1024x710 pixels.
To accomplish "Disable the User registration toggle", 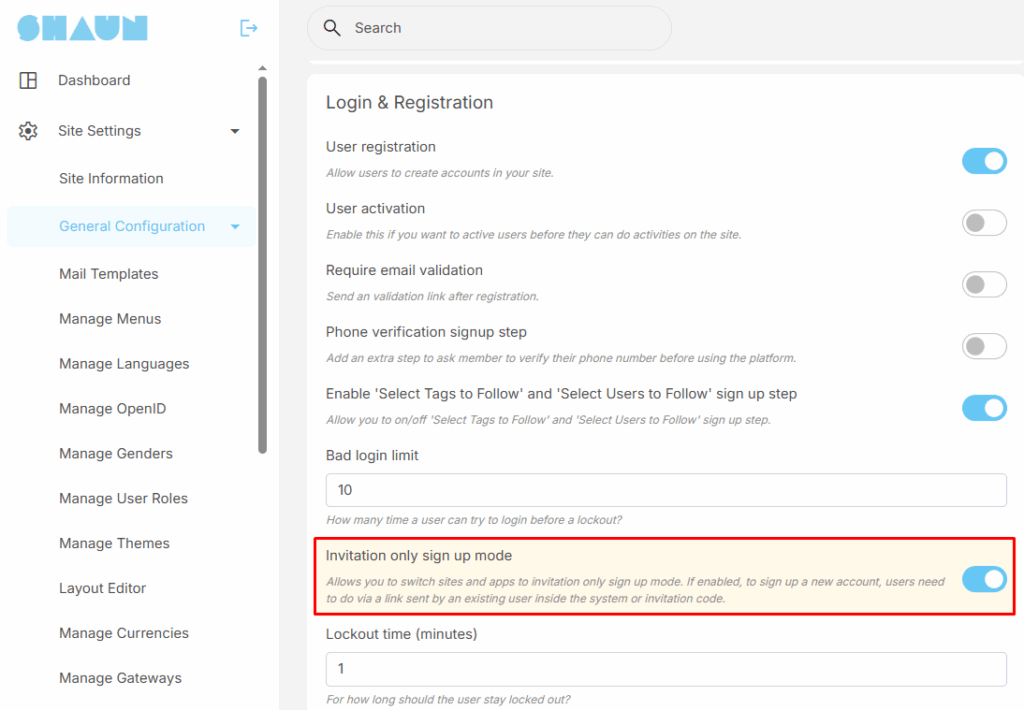I will coord(984,161).
